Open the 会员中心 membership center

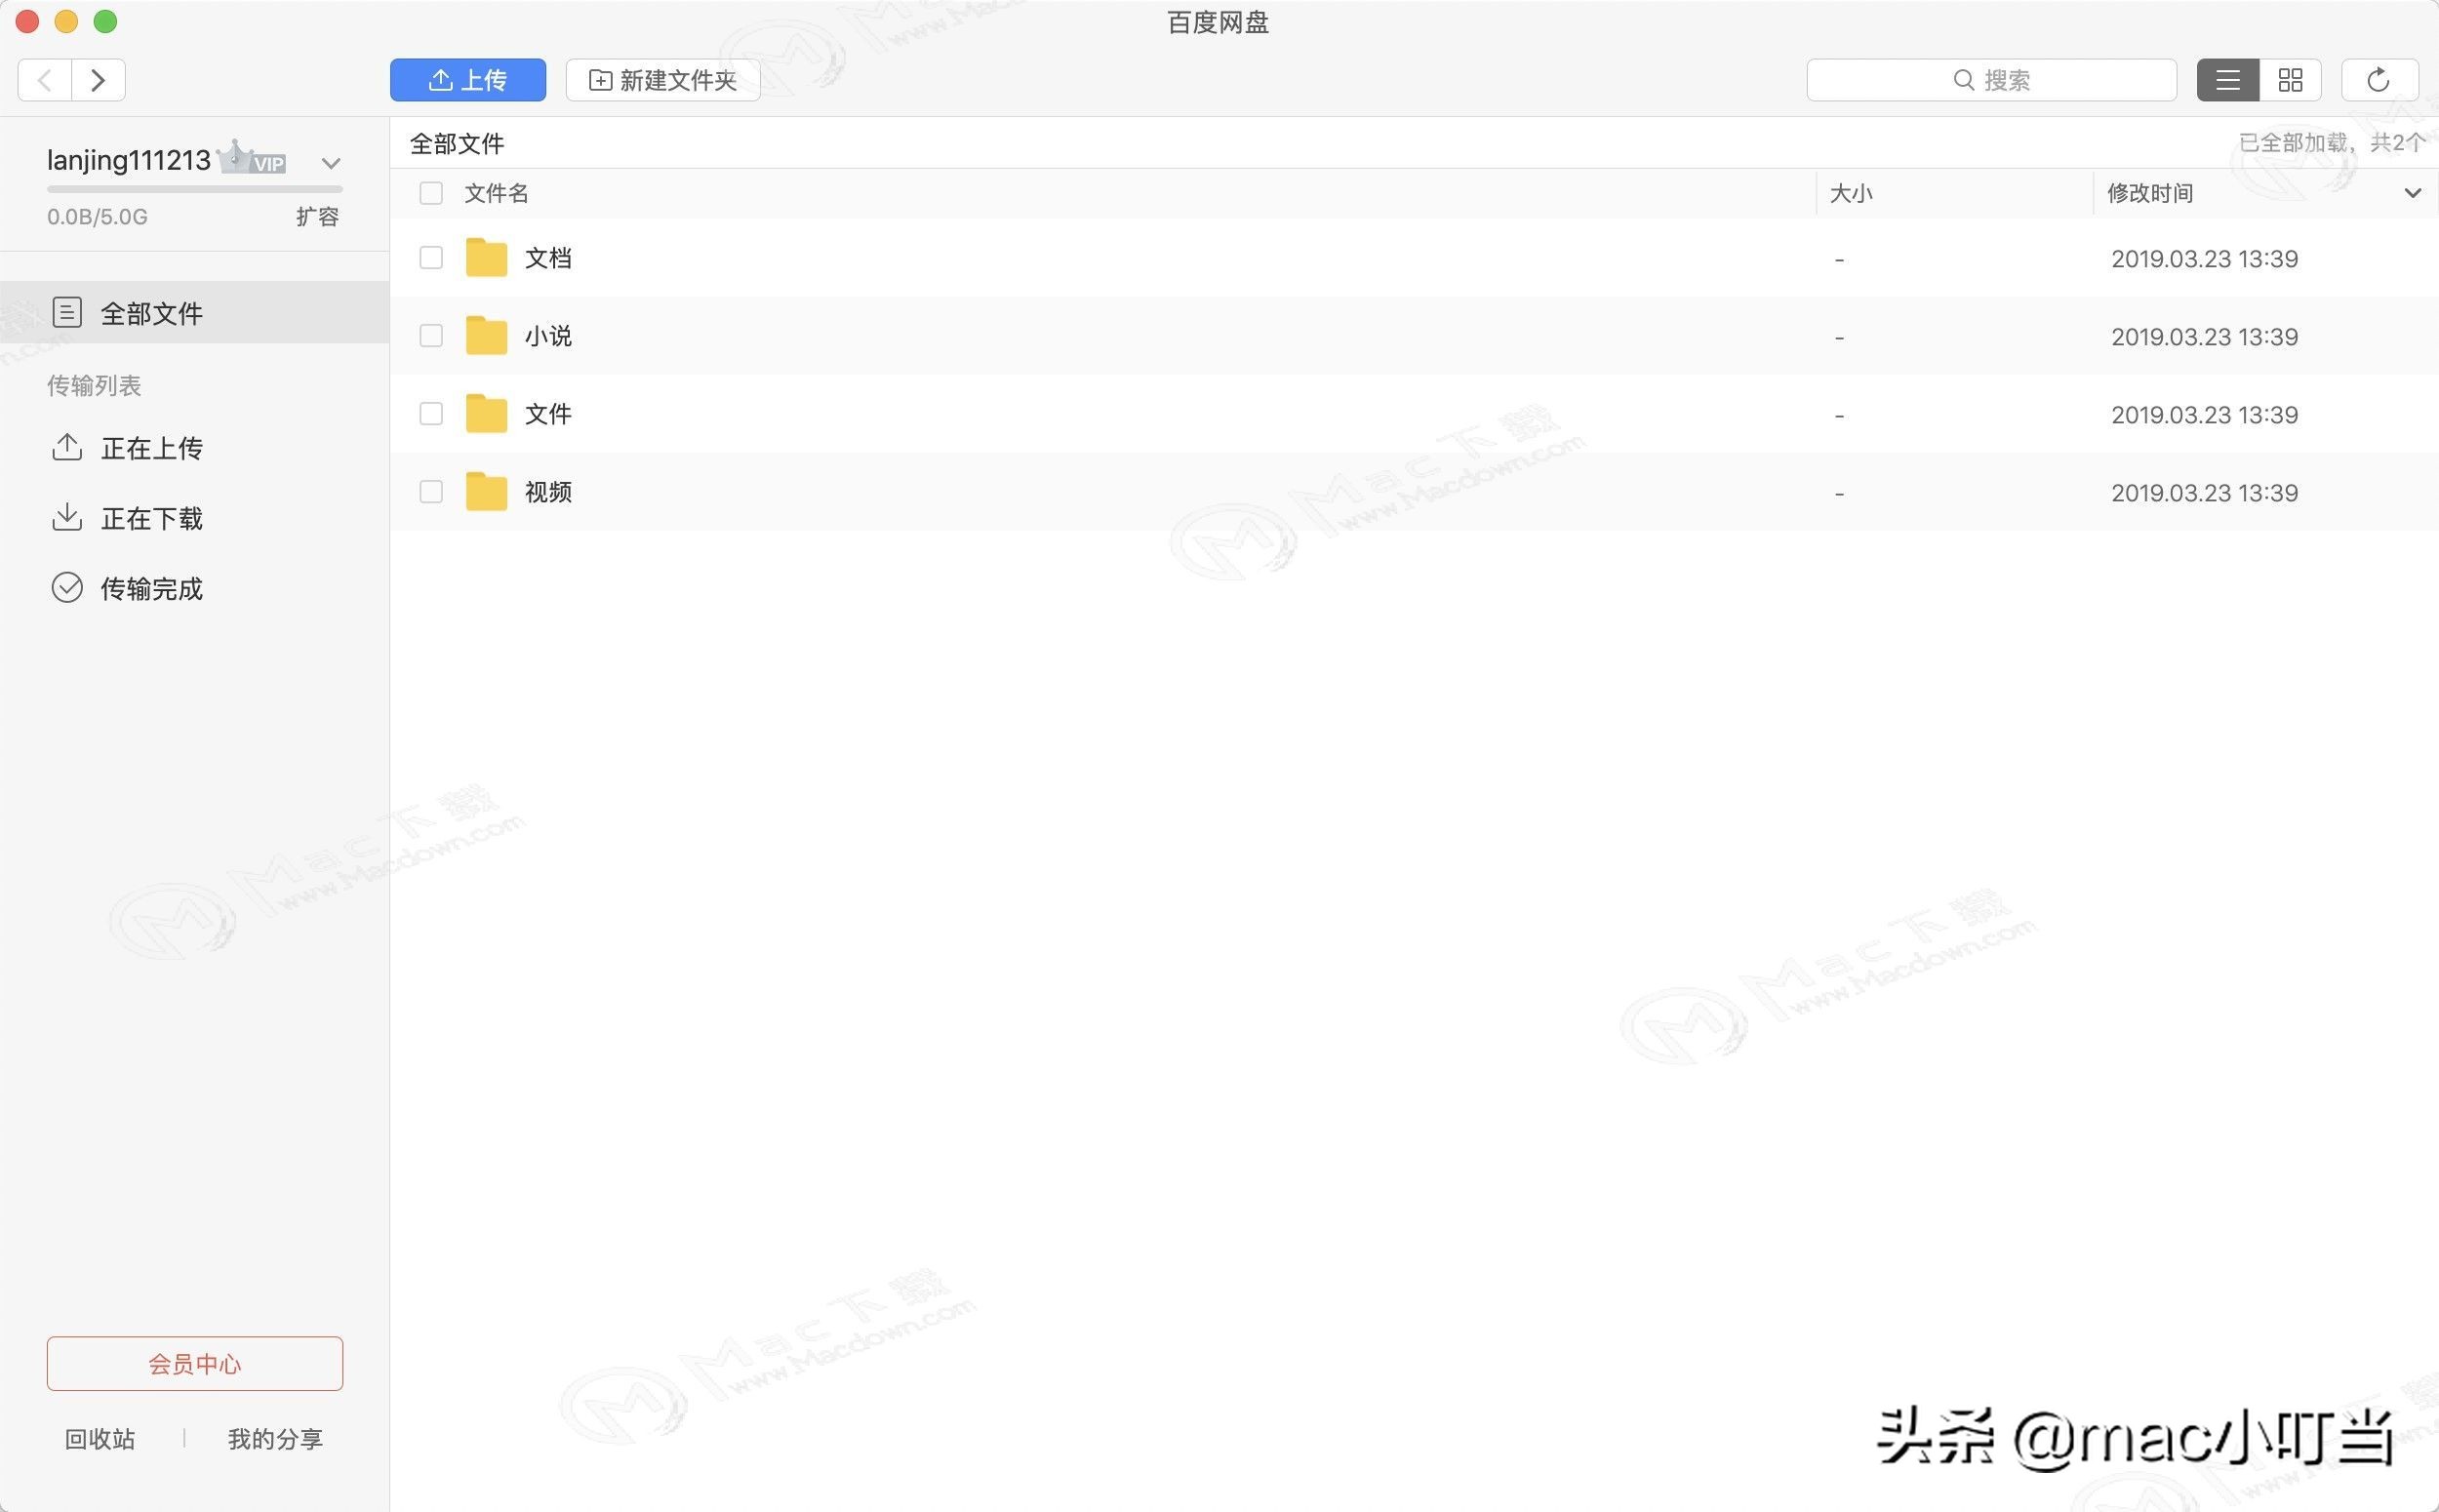tap(194, 1363)
